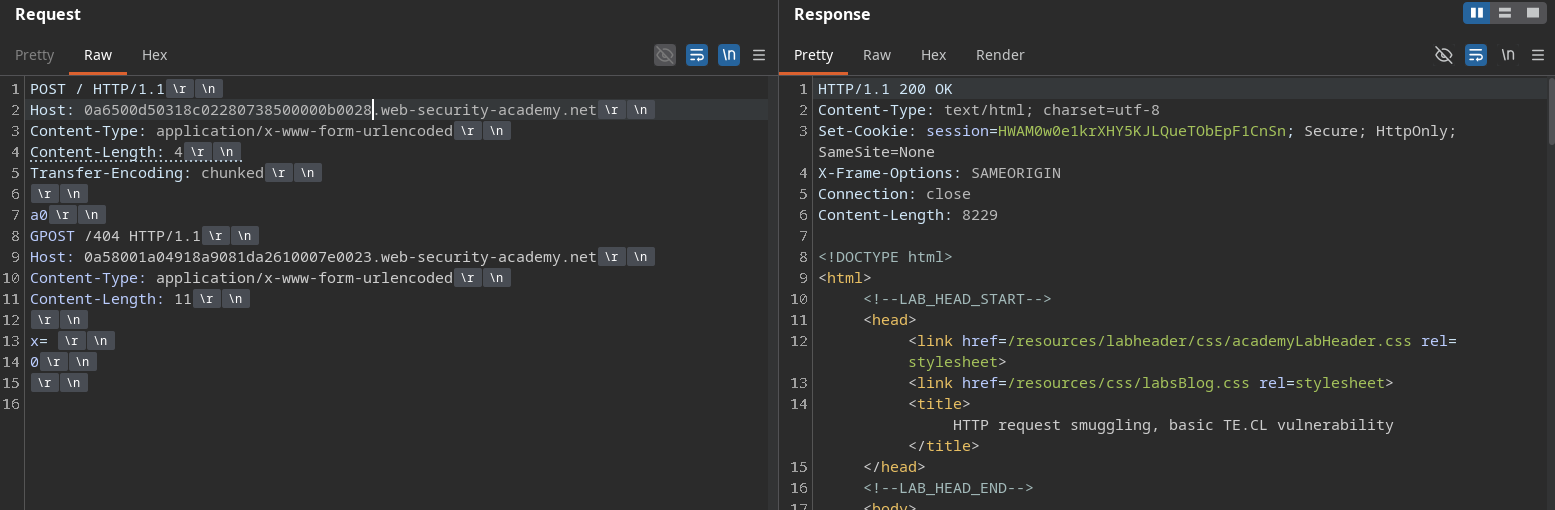Click the LAB_HEAD_END comment line

[948, 488]
